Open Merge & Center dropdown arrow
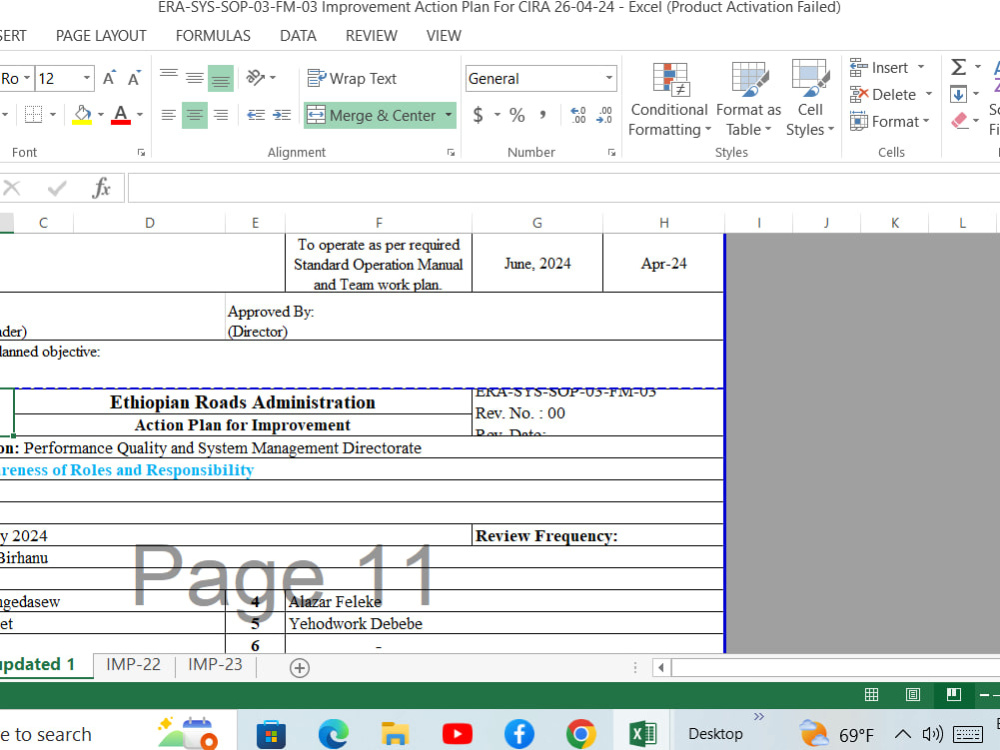Image resolution: width=1000 pixels, height=750 pixels. click(x=449, y=115)
